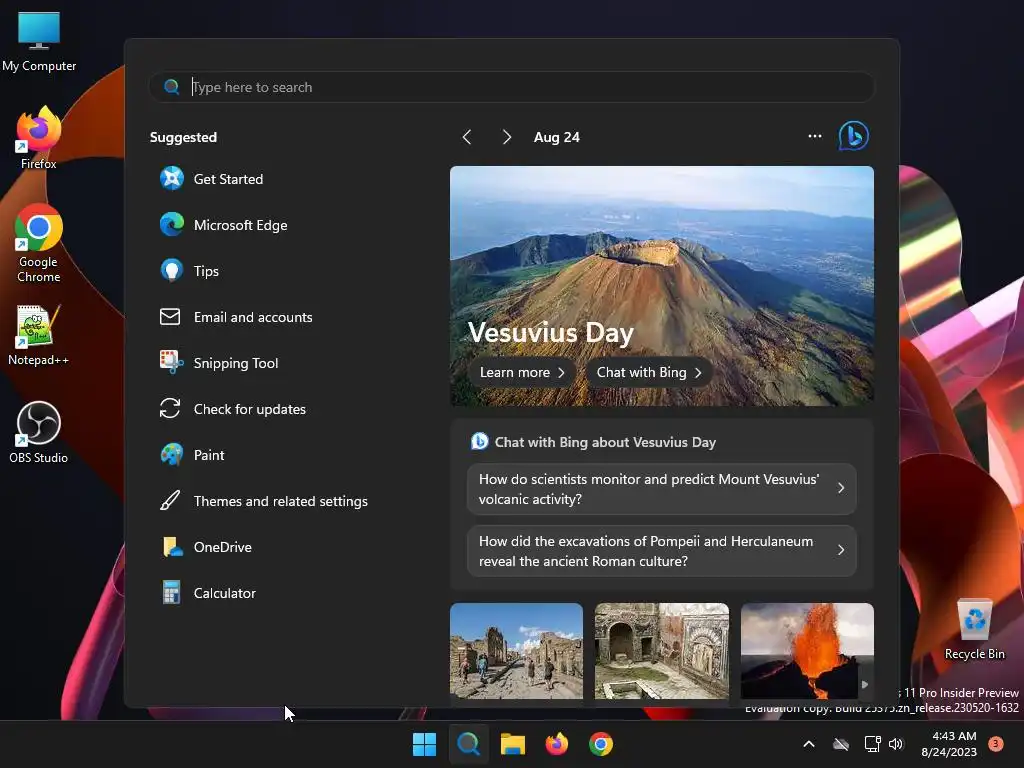The image size is (1024, 768).
Task: Select the Notepad++ desktop shortcut
Action: point(39,336)
